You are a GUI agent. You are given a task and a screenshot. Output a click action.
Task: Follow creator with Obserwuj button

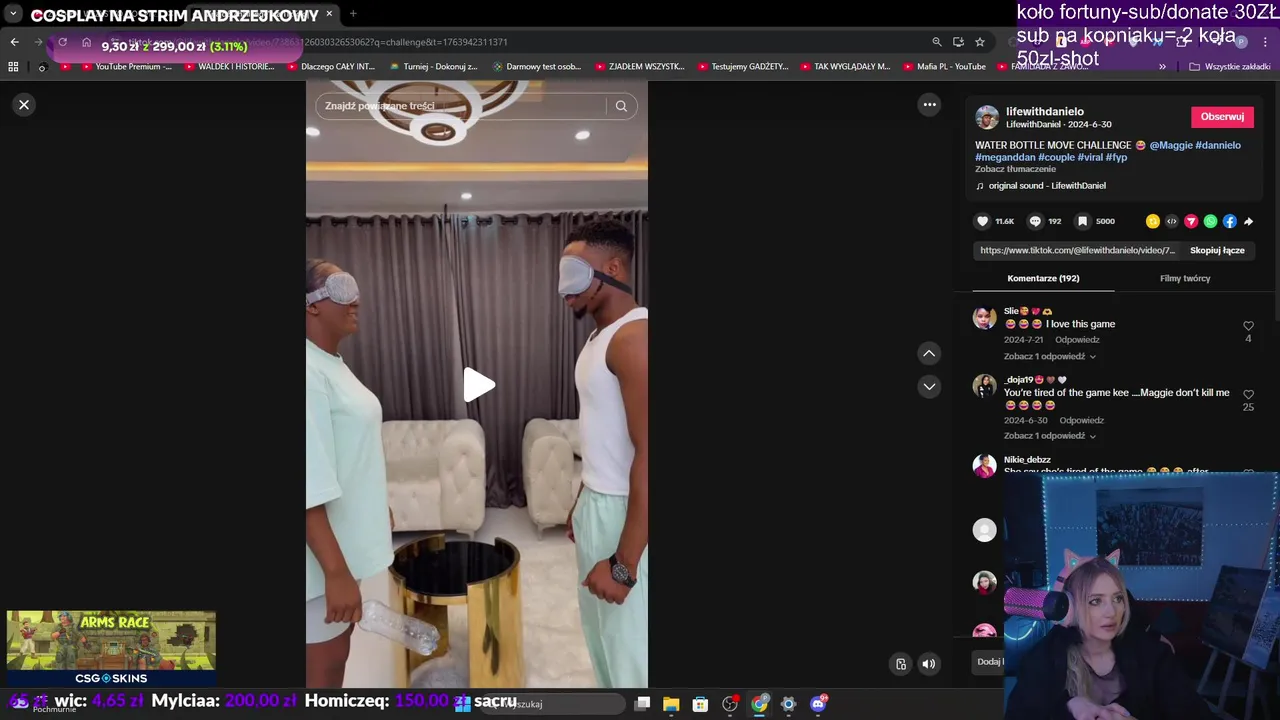pyautogui.click(x=1222, y=117)
